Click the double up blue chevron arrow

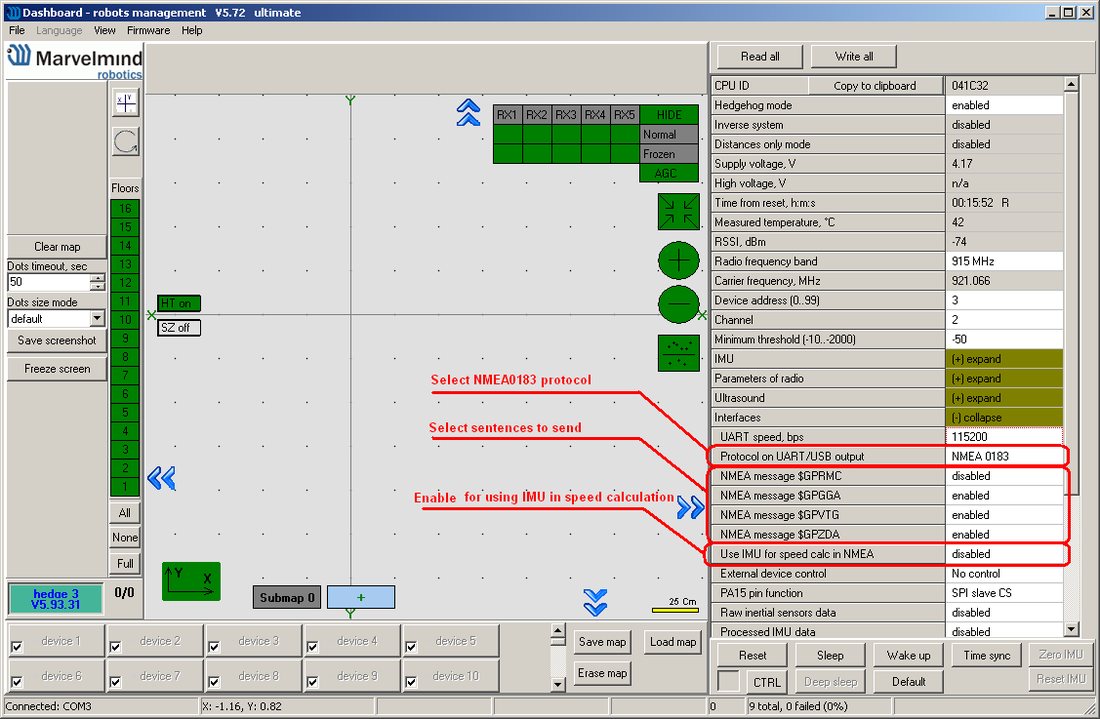click(x=468, y=112)
